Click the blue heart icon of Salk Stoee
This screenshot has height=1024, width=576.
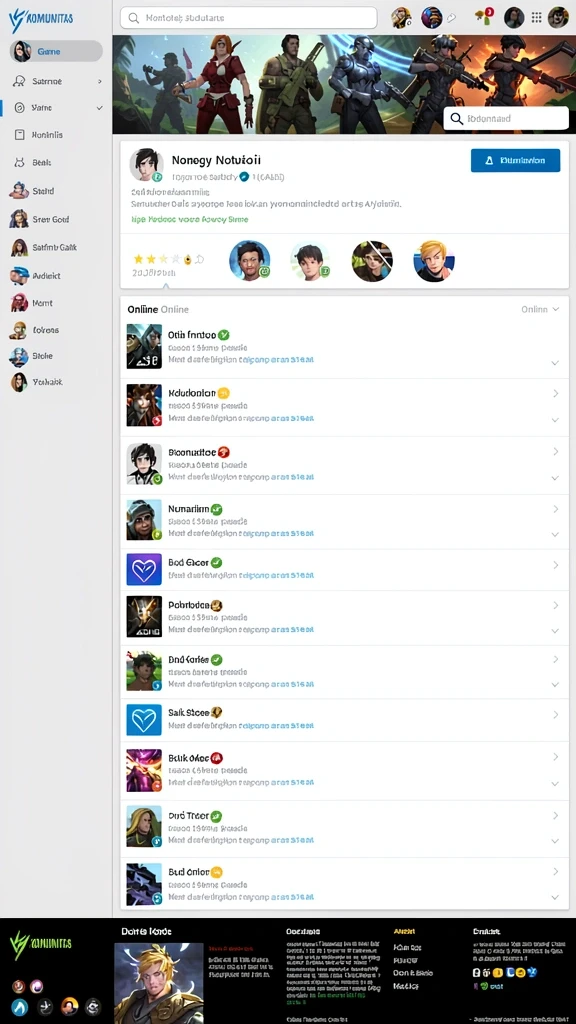click(x=144, y=720)
